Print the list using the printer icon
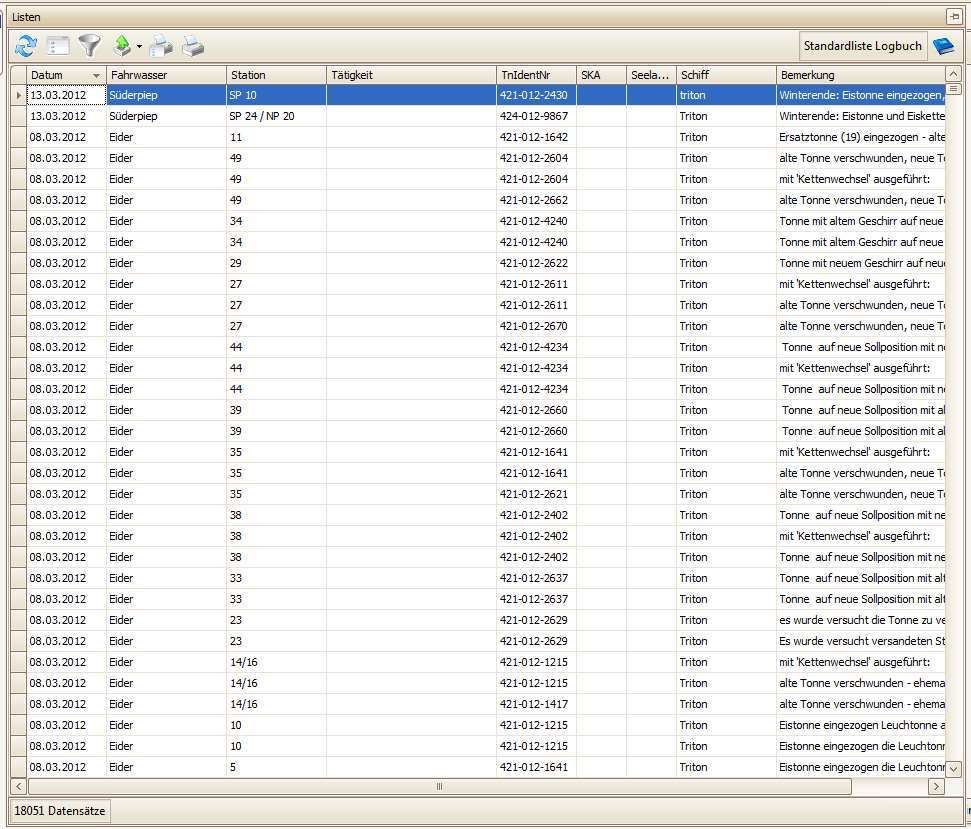 point(193,46)
